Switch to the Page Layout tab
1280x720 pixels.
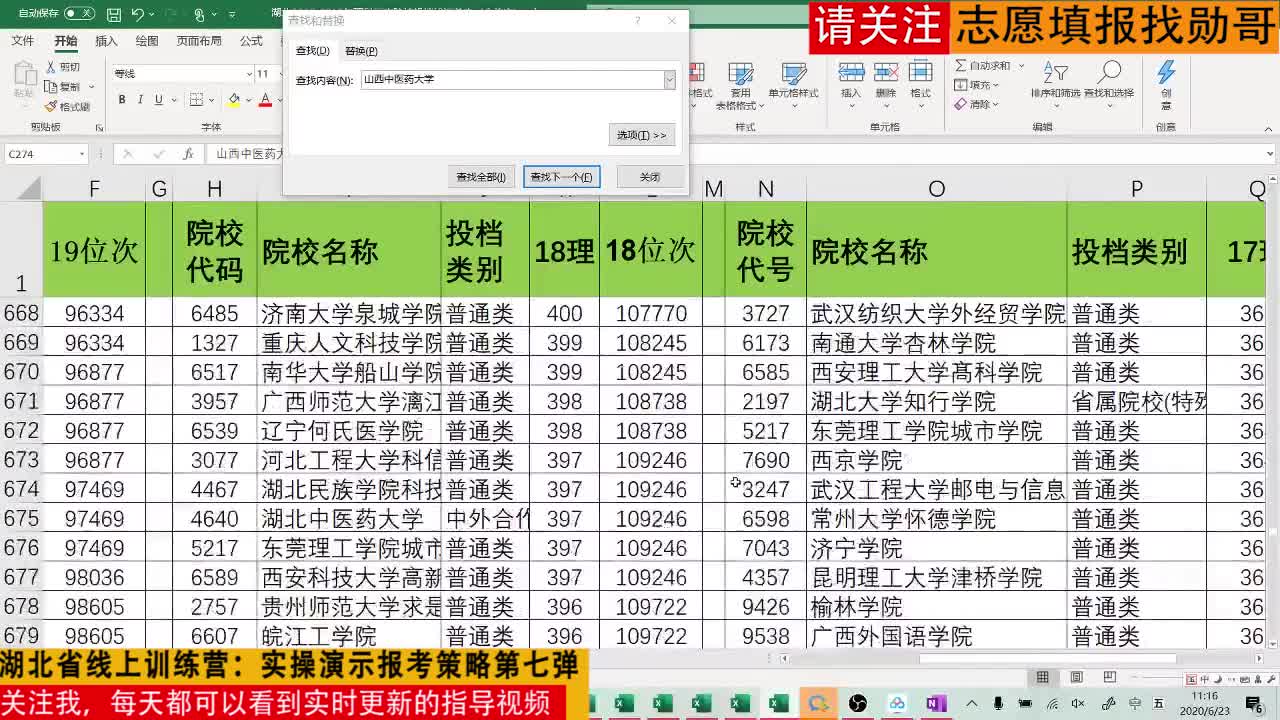click(199, 41)
